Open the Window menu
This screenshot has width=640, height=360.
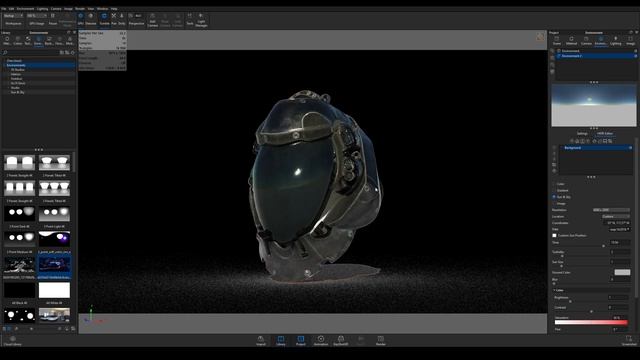point(102,9)
